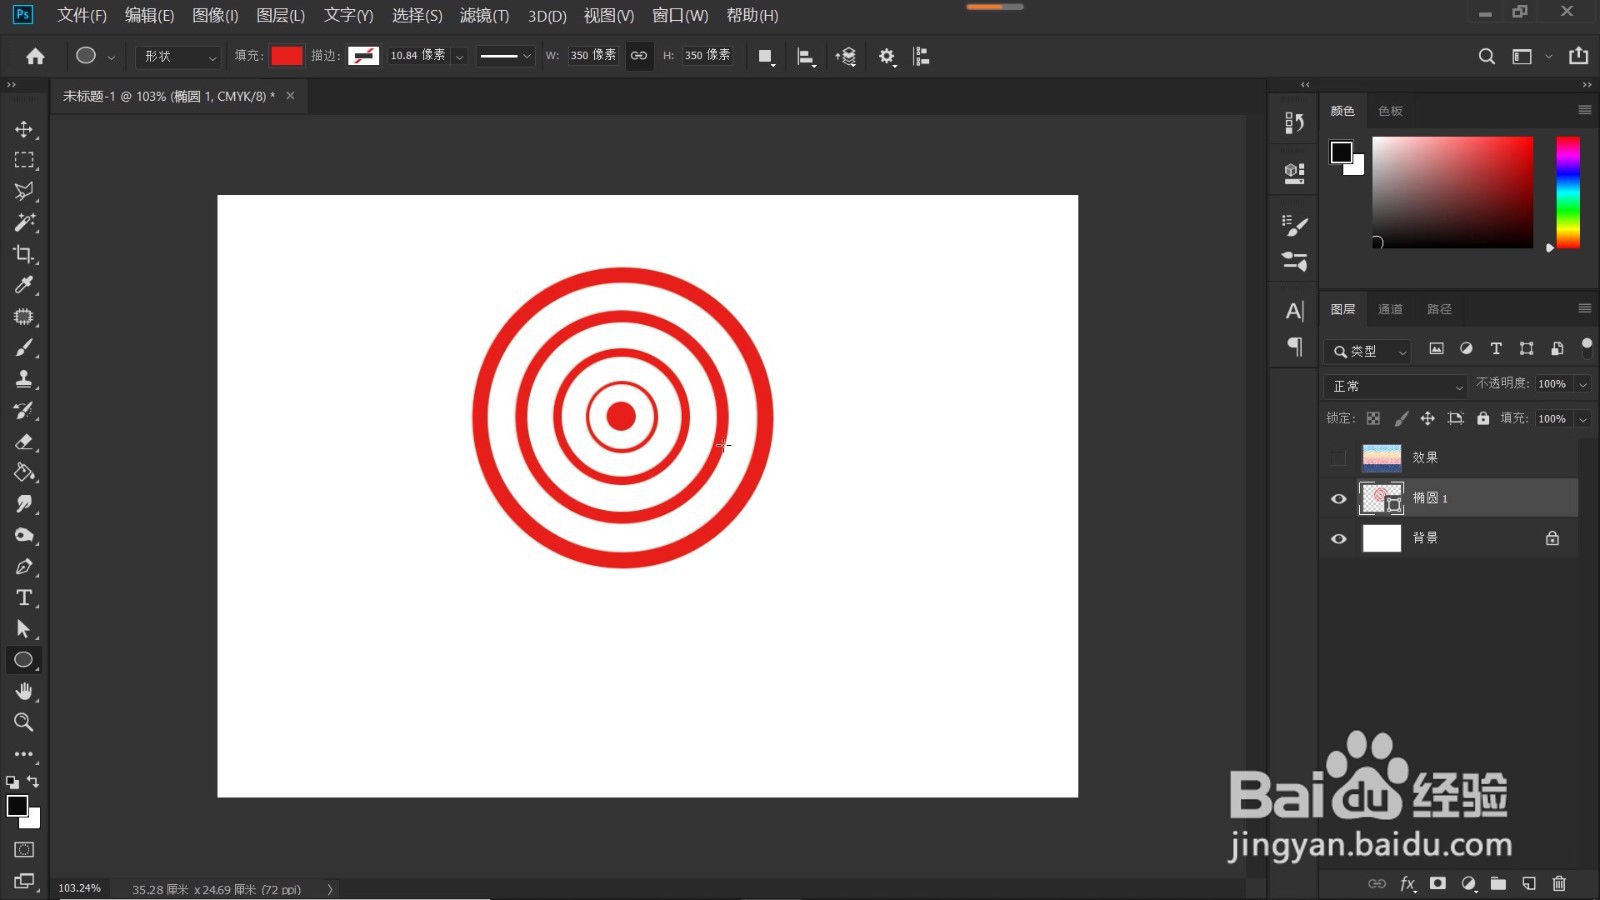
Task: Select the Zoom tool
Action: pyautogui.click(x=24, y=722)
